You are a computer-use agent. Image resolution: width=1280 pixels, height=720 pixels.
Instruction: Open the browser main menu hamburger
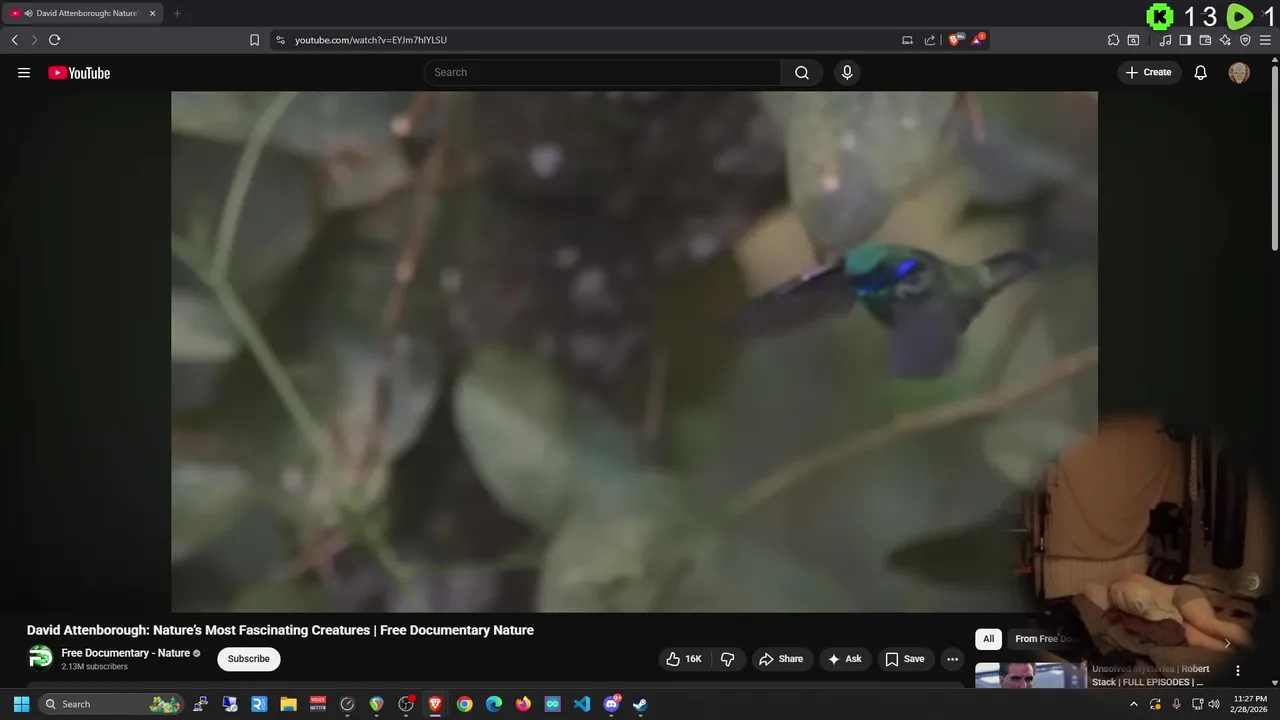tap(1265, 40)
